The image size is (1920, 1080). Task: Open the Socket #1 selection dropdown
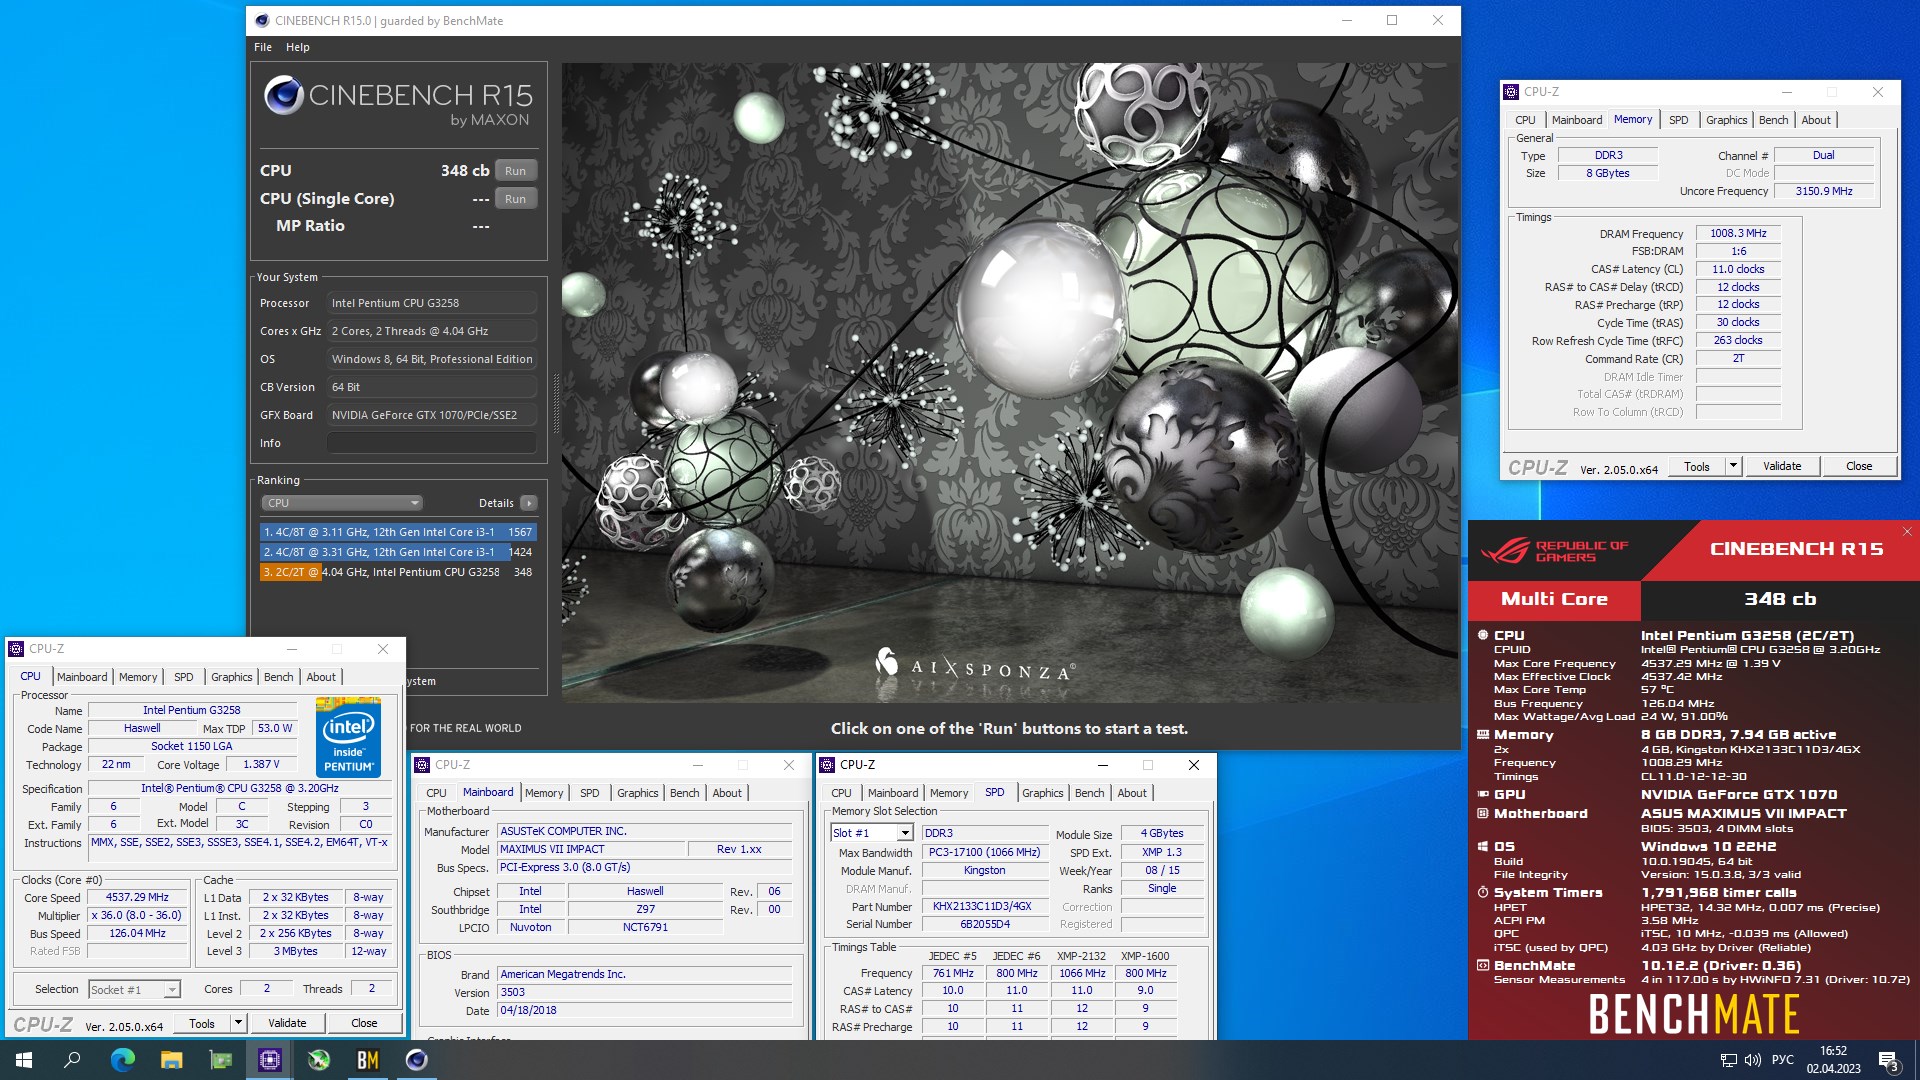[134, 989]
